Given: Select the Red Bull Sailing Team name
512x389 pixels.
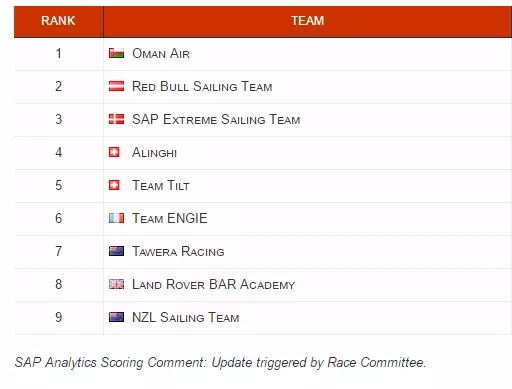Looking at the screenshot, I should [202, 86].
